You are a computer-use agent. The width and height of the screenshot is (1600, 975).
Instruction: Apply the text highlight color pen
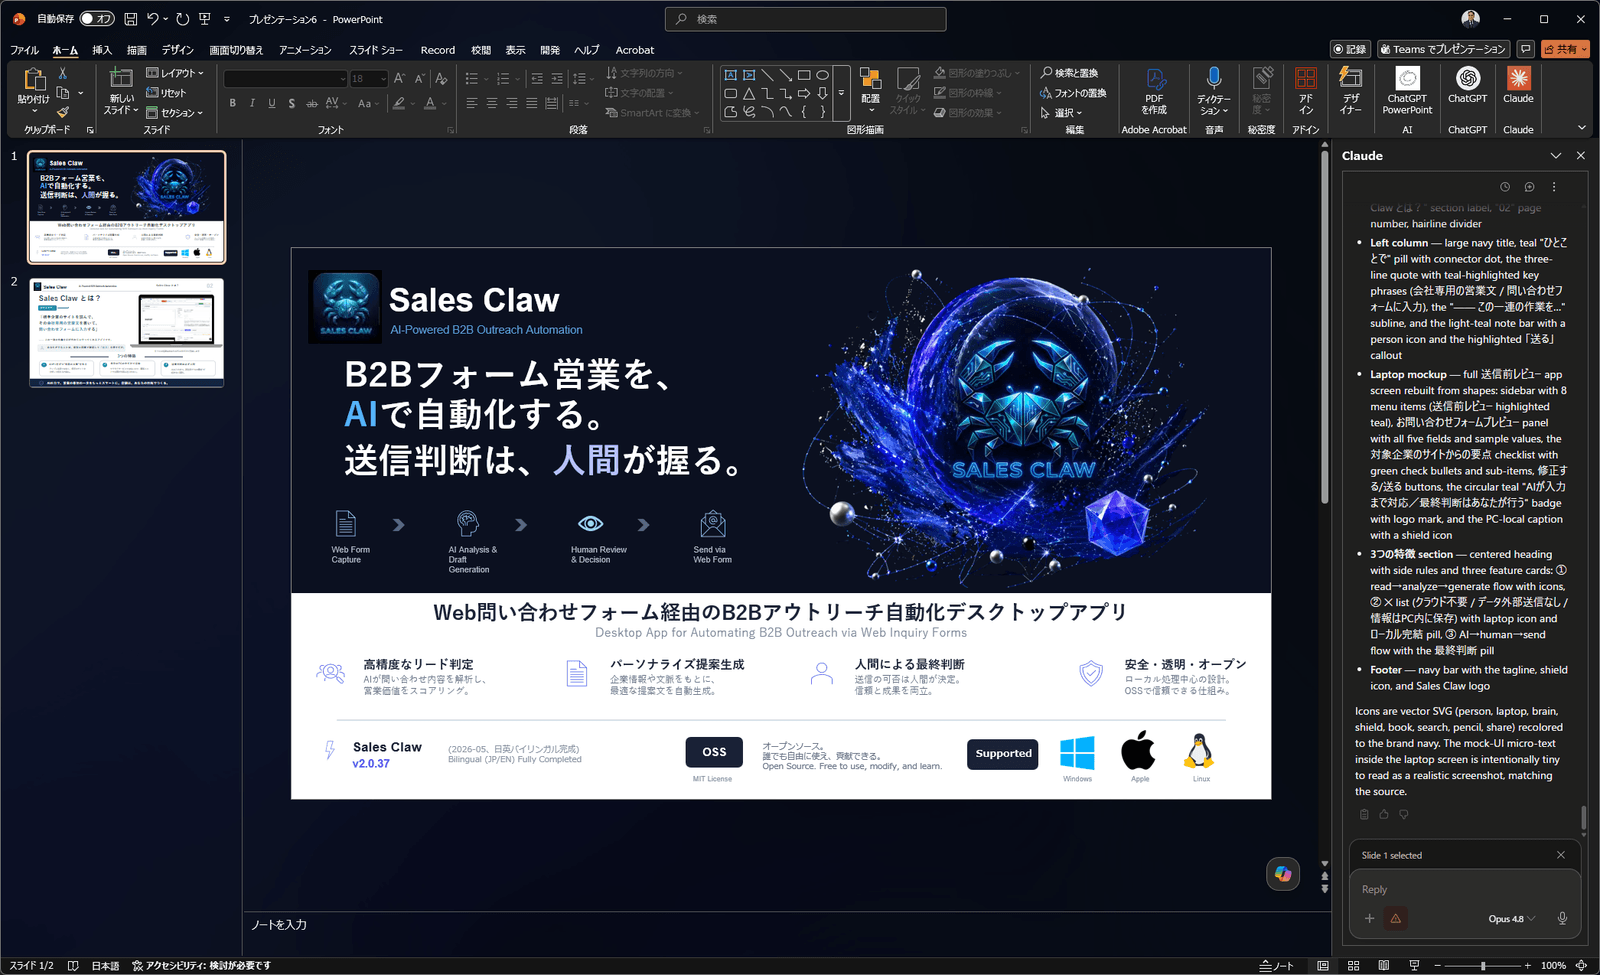399,103
